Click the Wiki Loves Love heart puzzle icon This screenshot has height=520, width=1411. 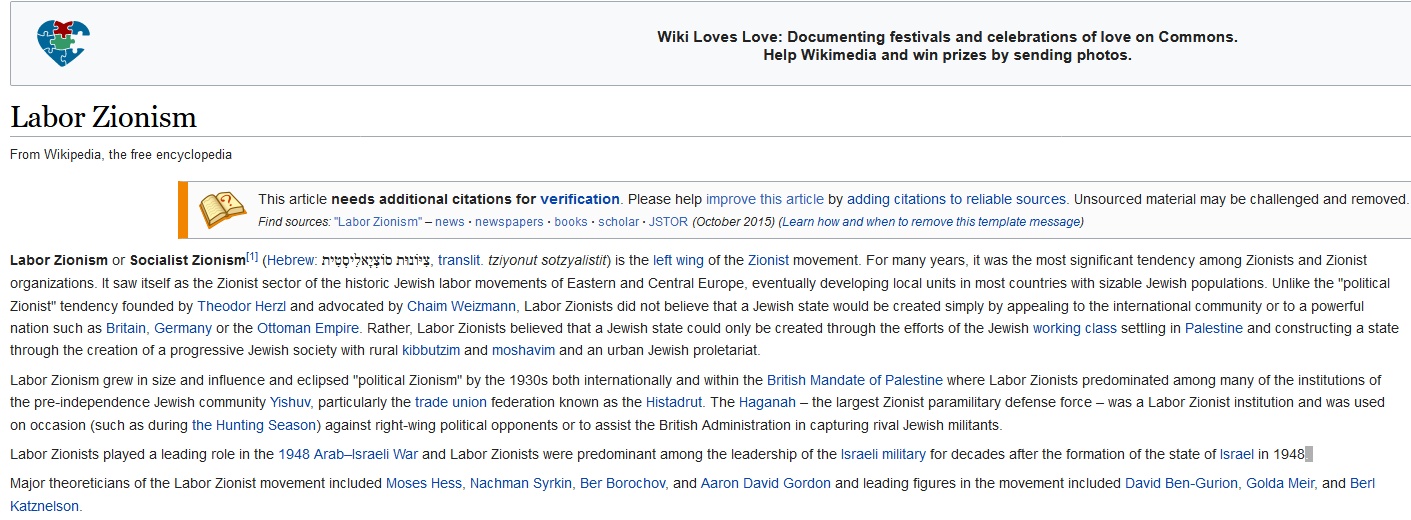63,43
